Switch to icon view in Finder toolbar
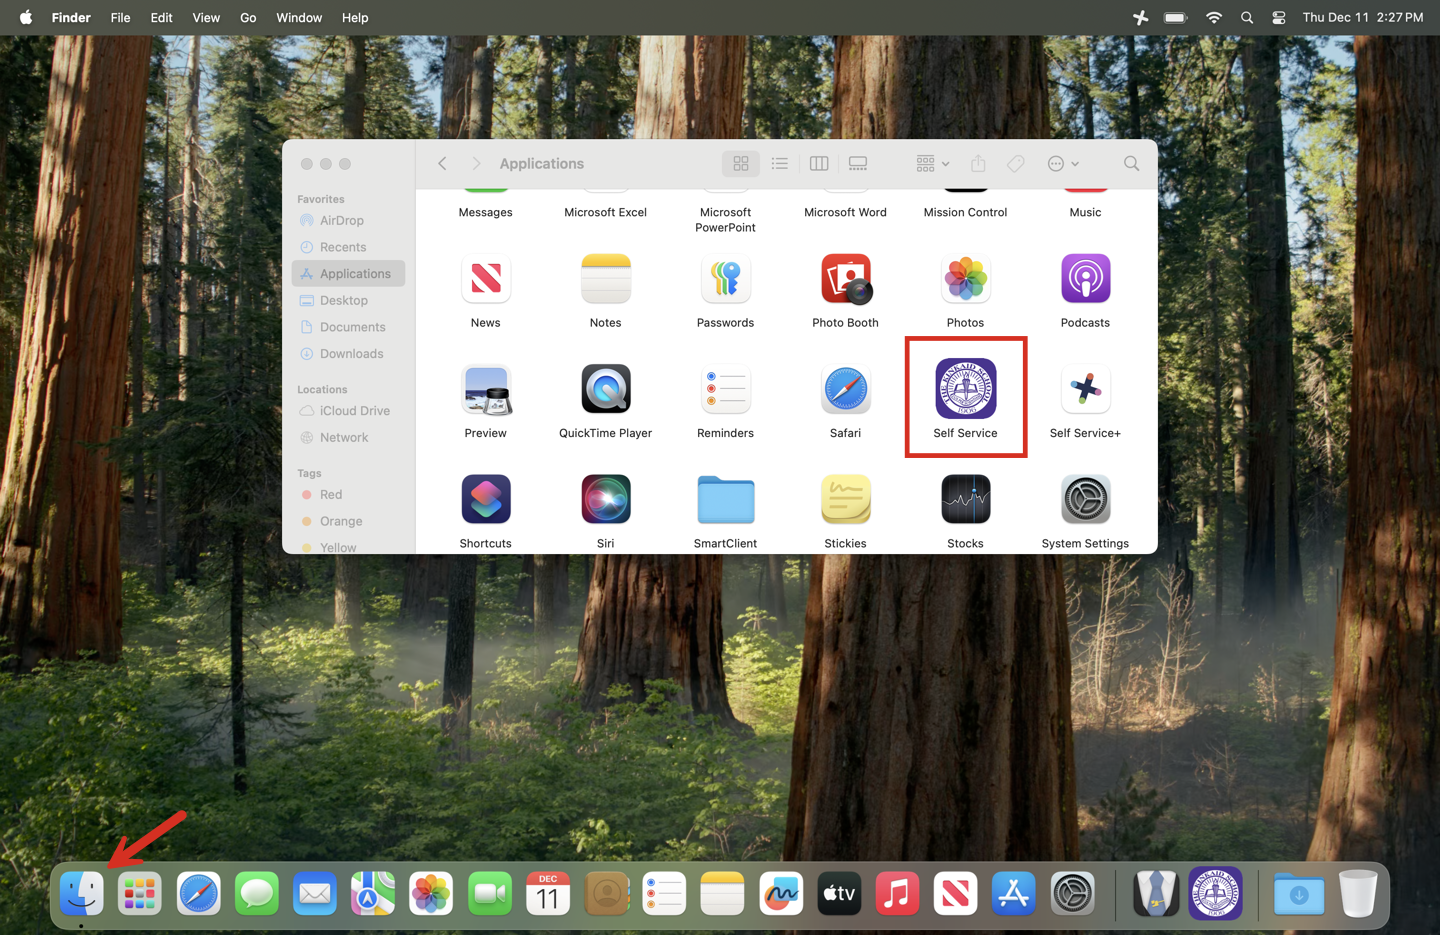1440x935 pixels. click(x=741, y=164)
